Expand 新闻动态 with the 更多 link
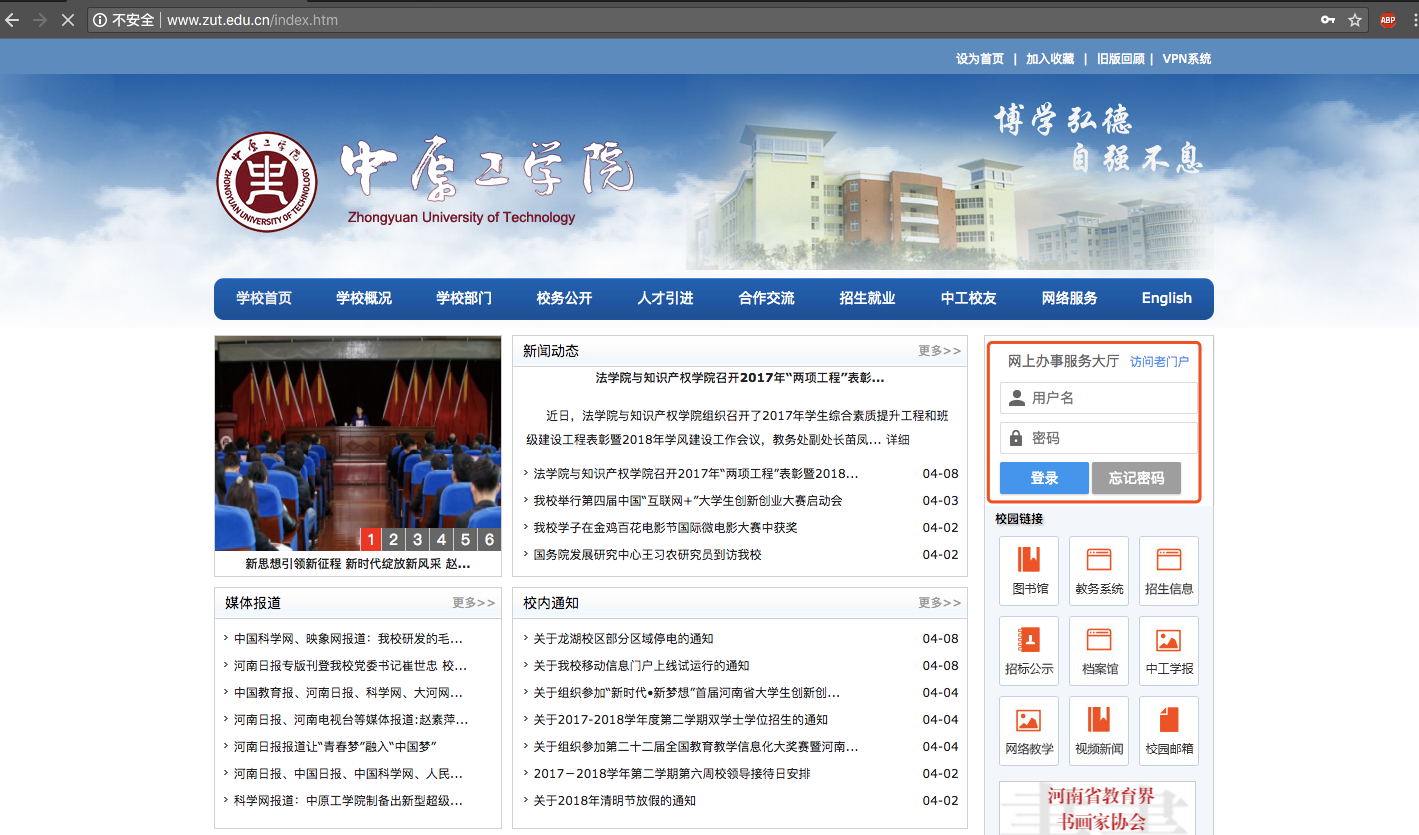The width and height of the screenshot is (1419, 835). [939, 351]
